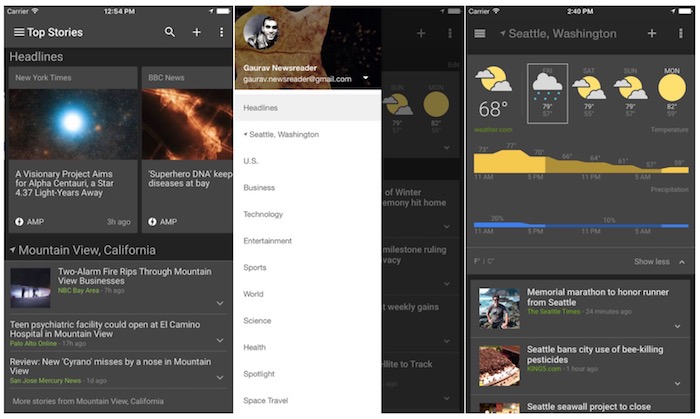Choose Space Travel from the side menu

(266, 399)
